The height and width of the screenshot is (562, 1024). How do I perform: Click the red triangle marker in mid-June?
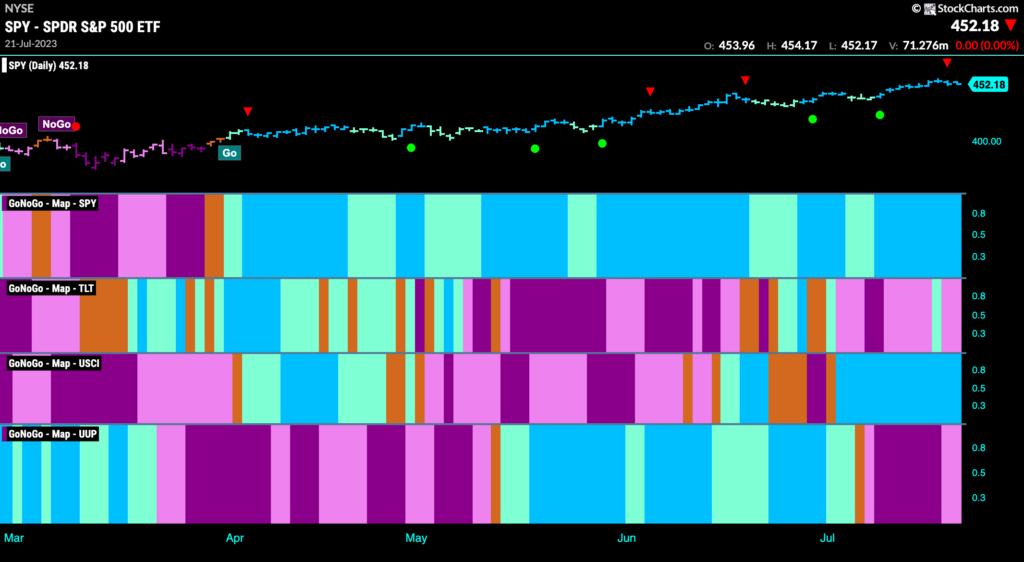[745, 80]
